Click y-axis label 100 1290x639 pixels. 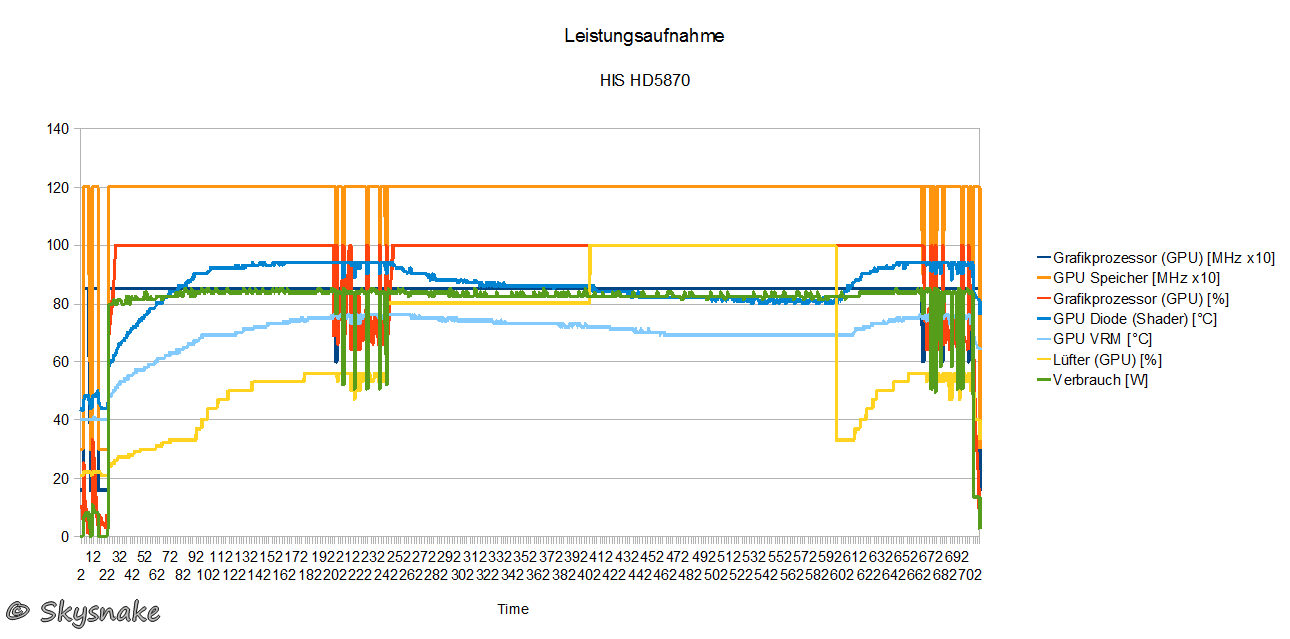coord(58,245)
